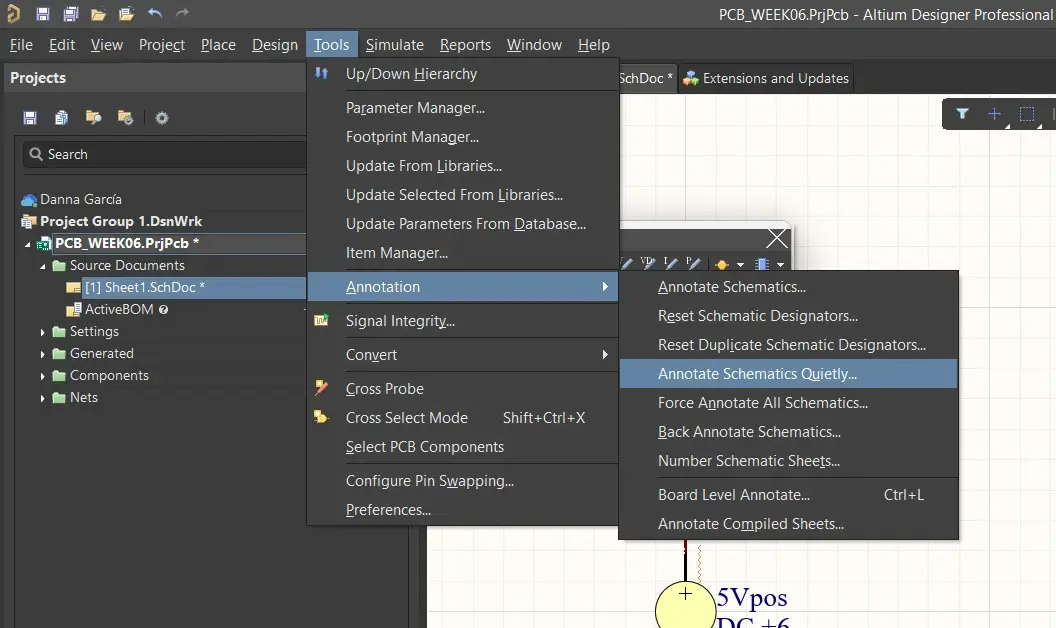Click the P power probe icon
Screen dimensions: 1056x628
[693, 263]
